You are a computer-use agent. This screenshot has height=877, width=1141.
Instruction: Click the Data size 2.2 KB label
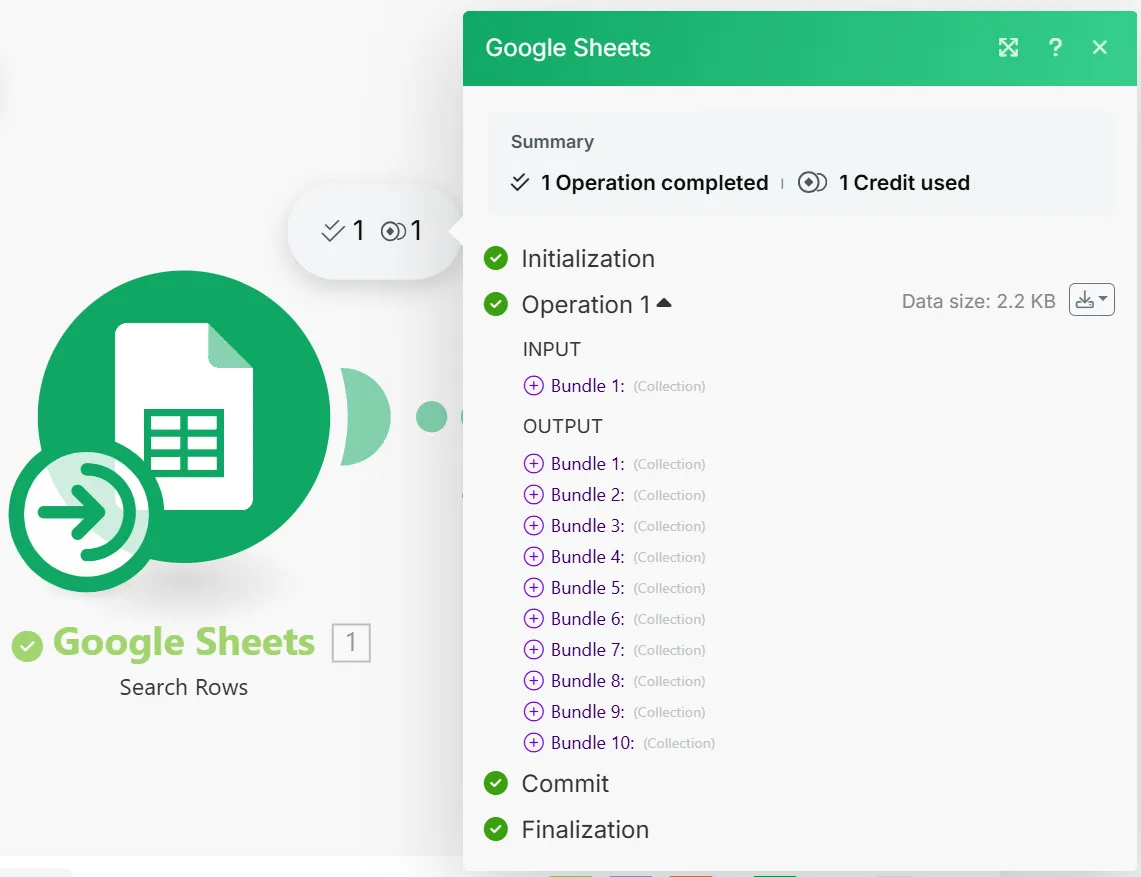coord(978,301)
